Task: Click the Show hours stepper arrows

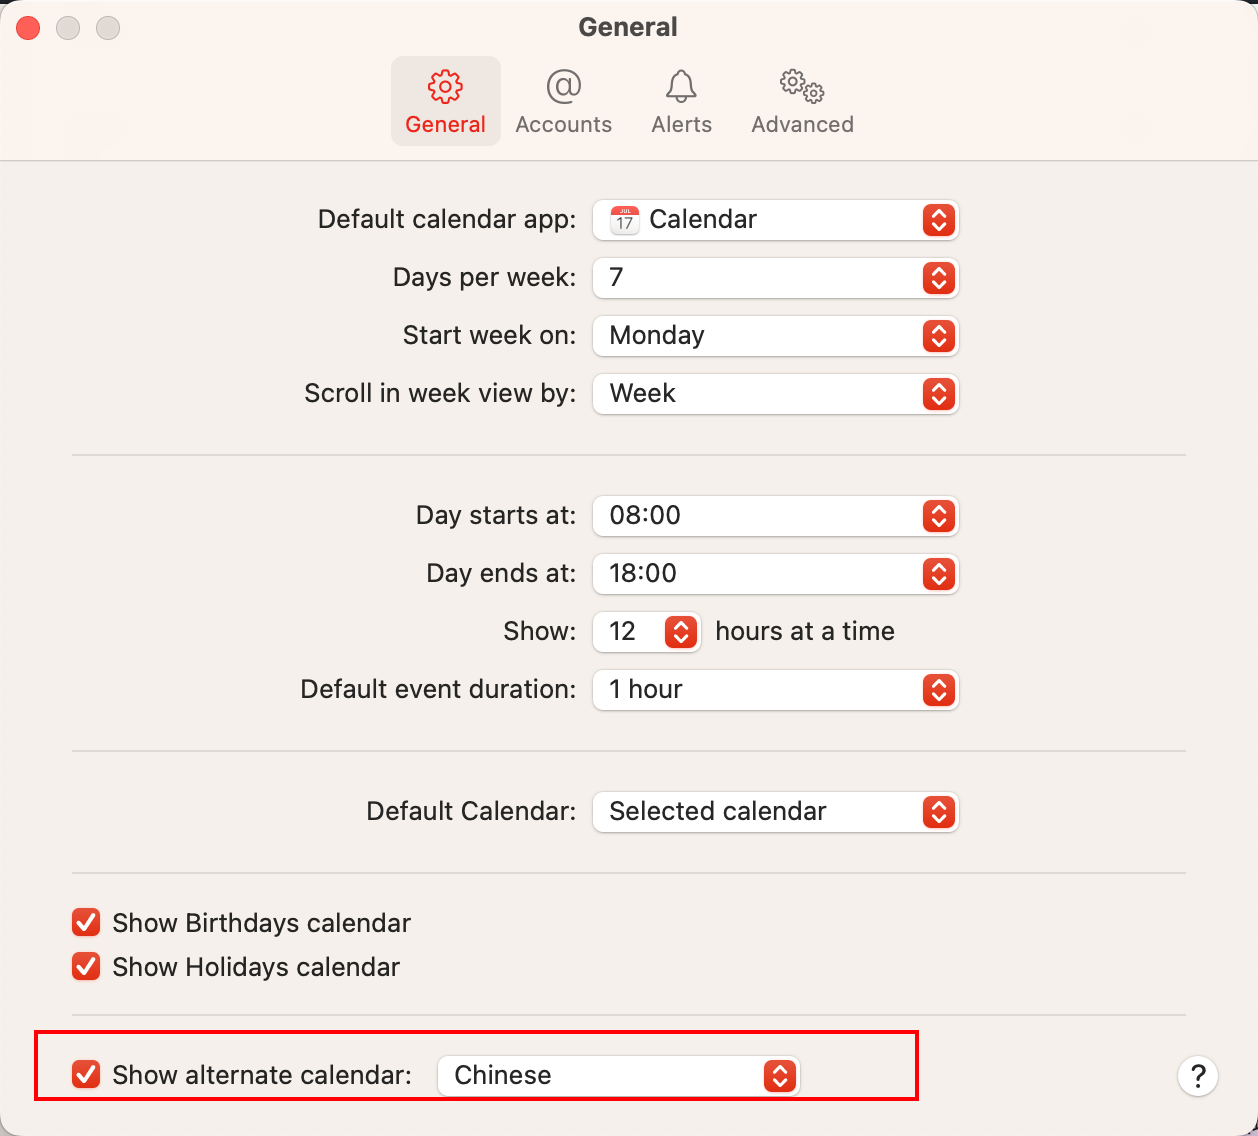Action: [x=680, y=632]
